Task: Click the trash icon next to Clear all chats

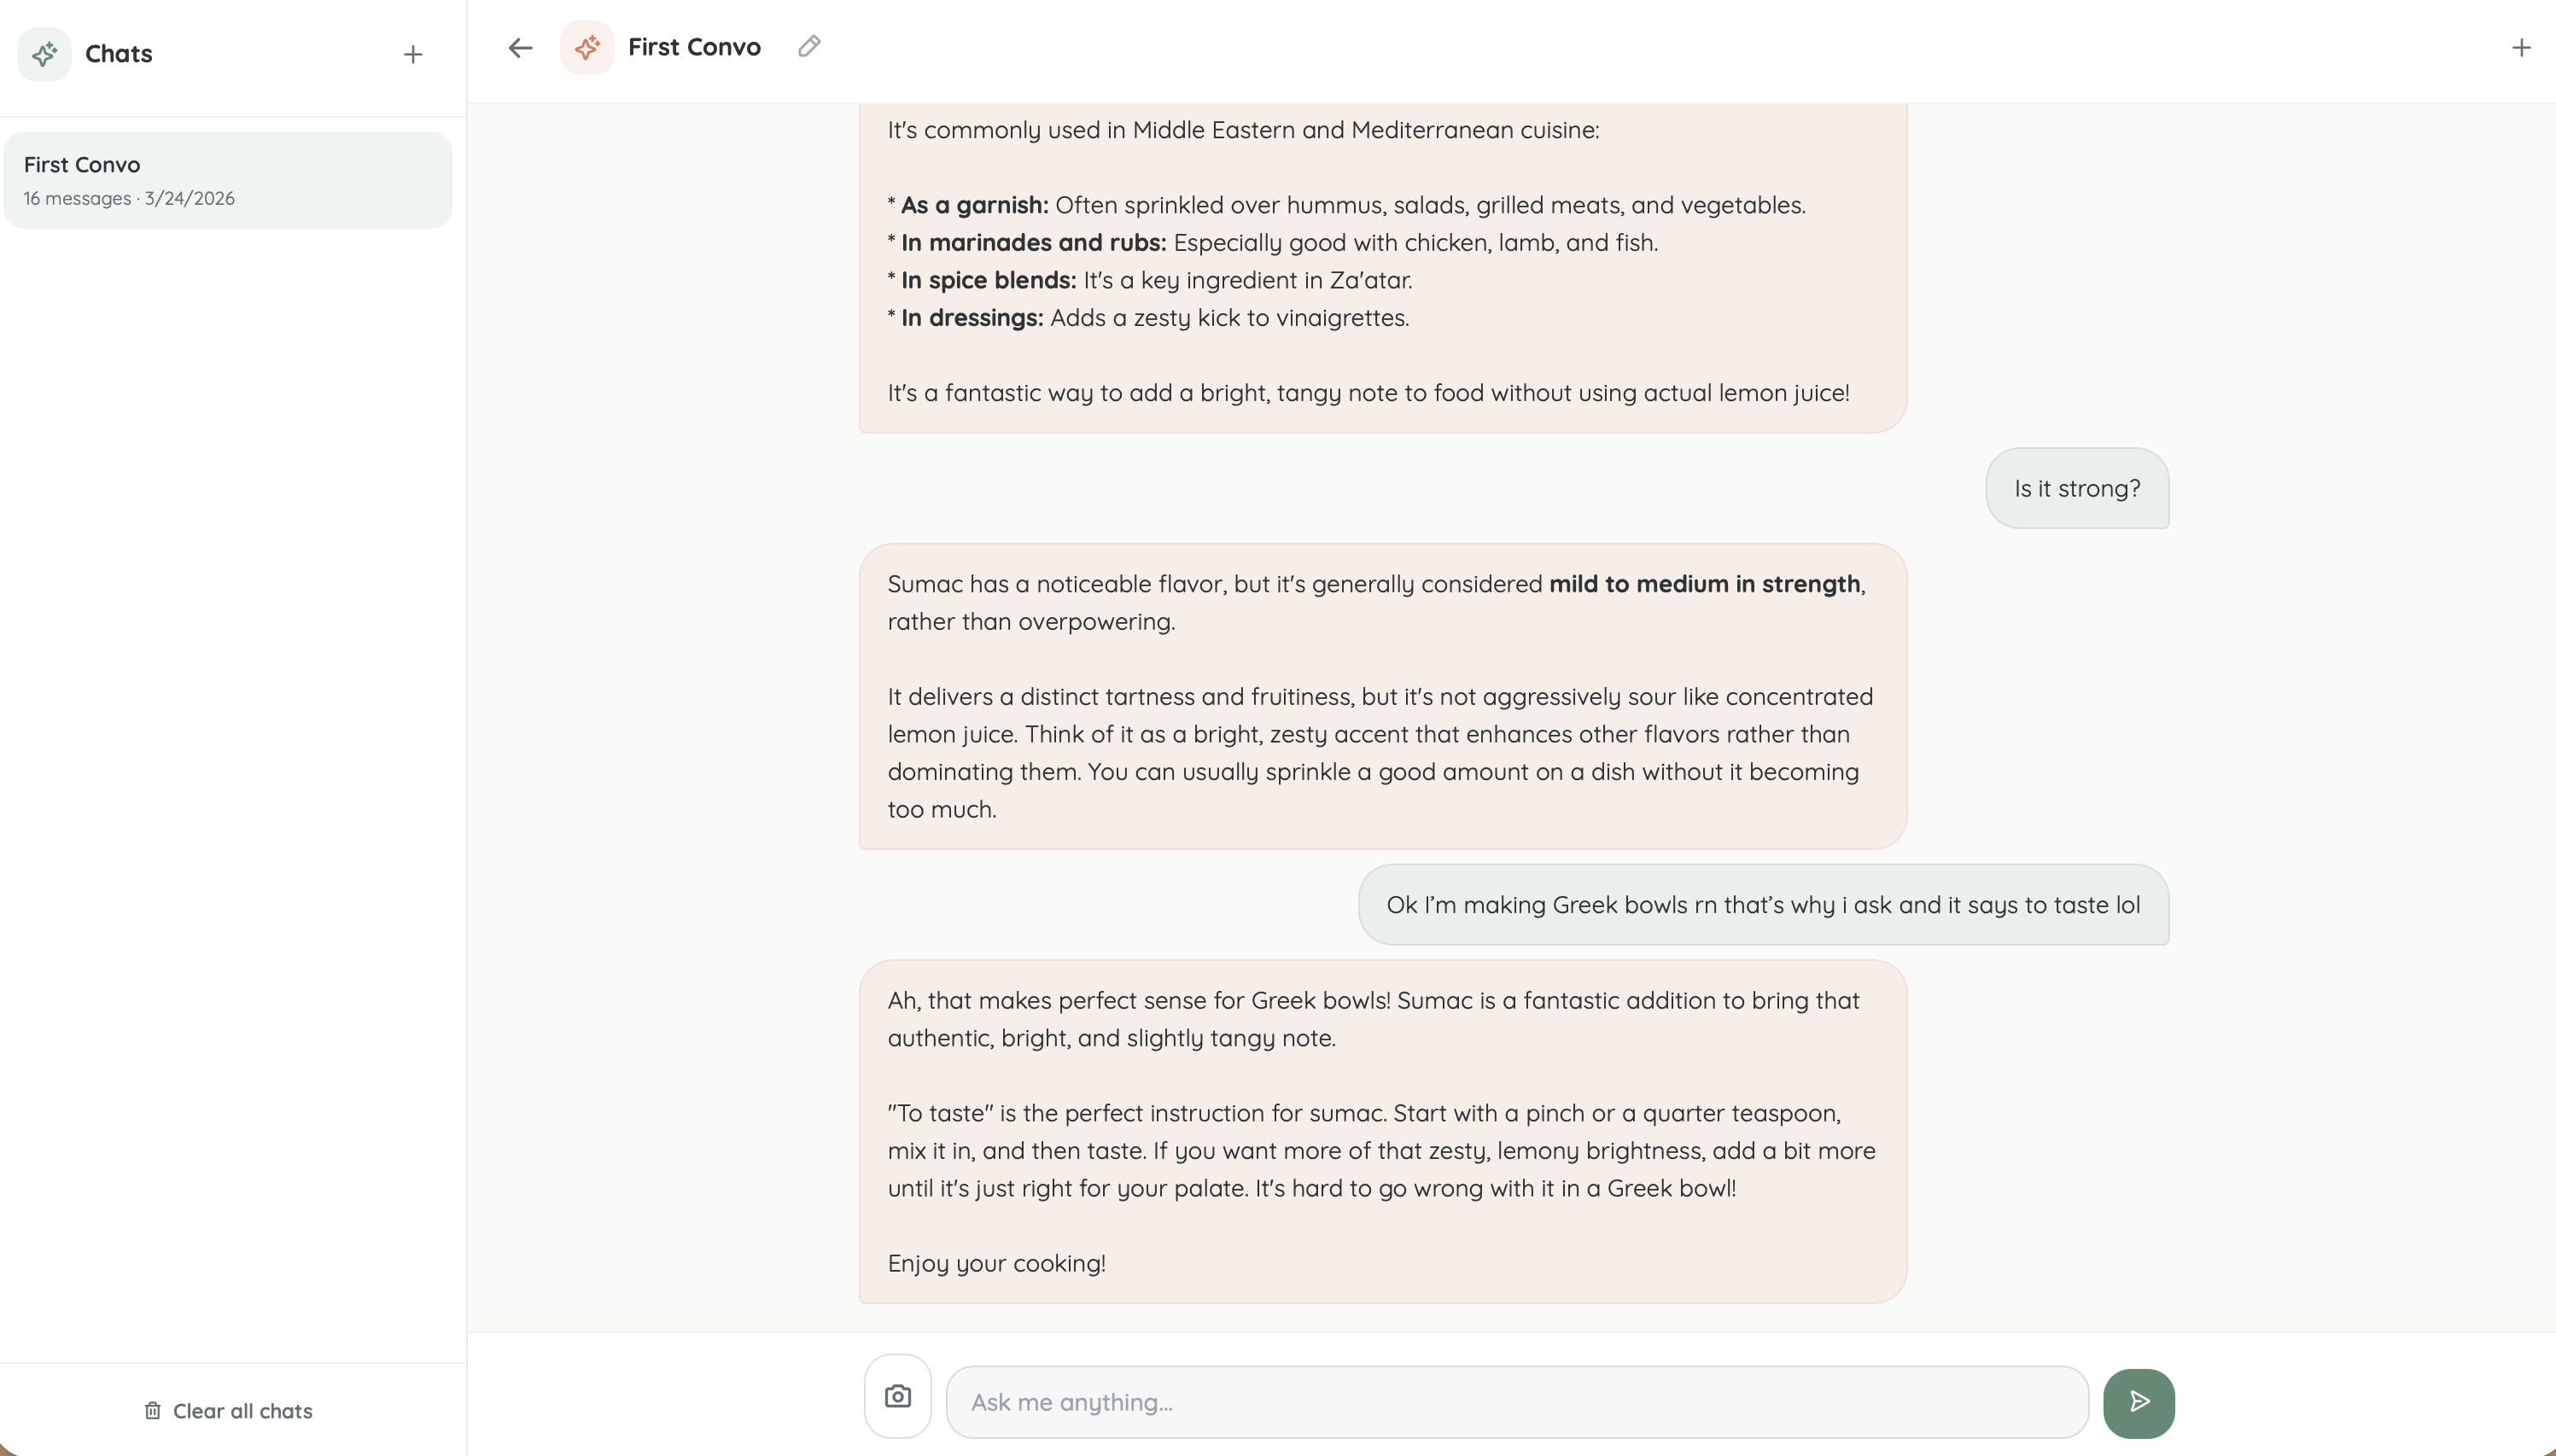Action: coord(152,1410)
